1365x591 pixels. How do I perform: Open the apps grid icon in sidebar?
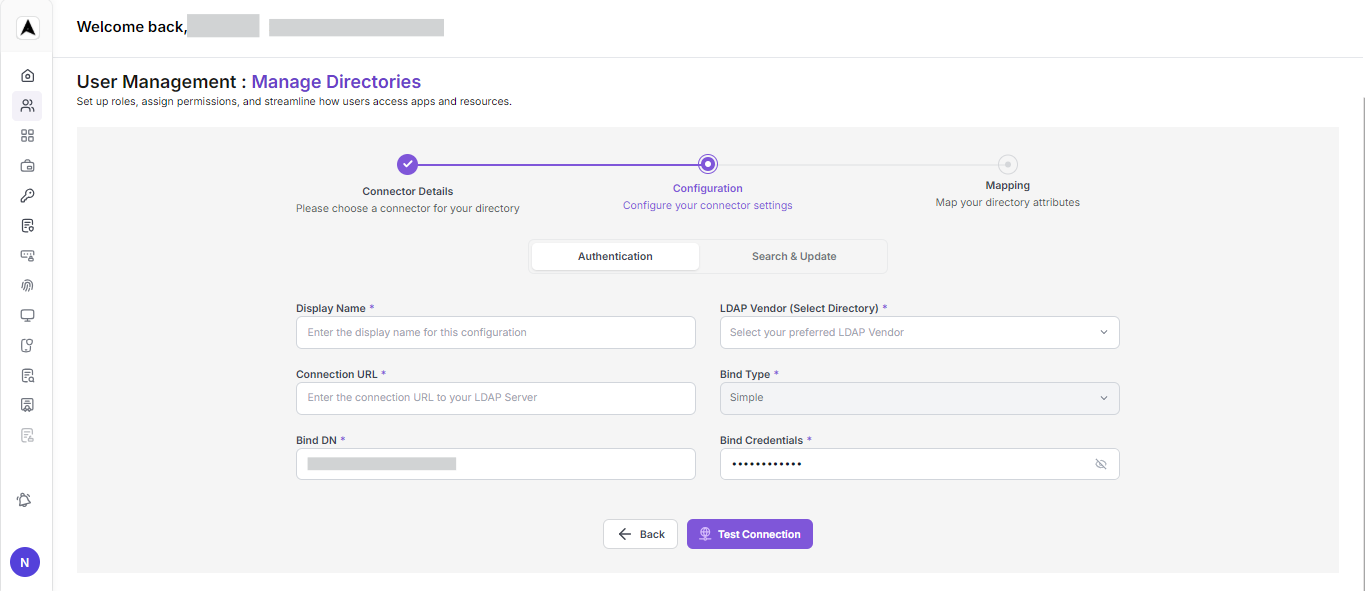(x=27, y=135)
